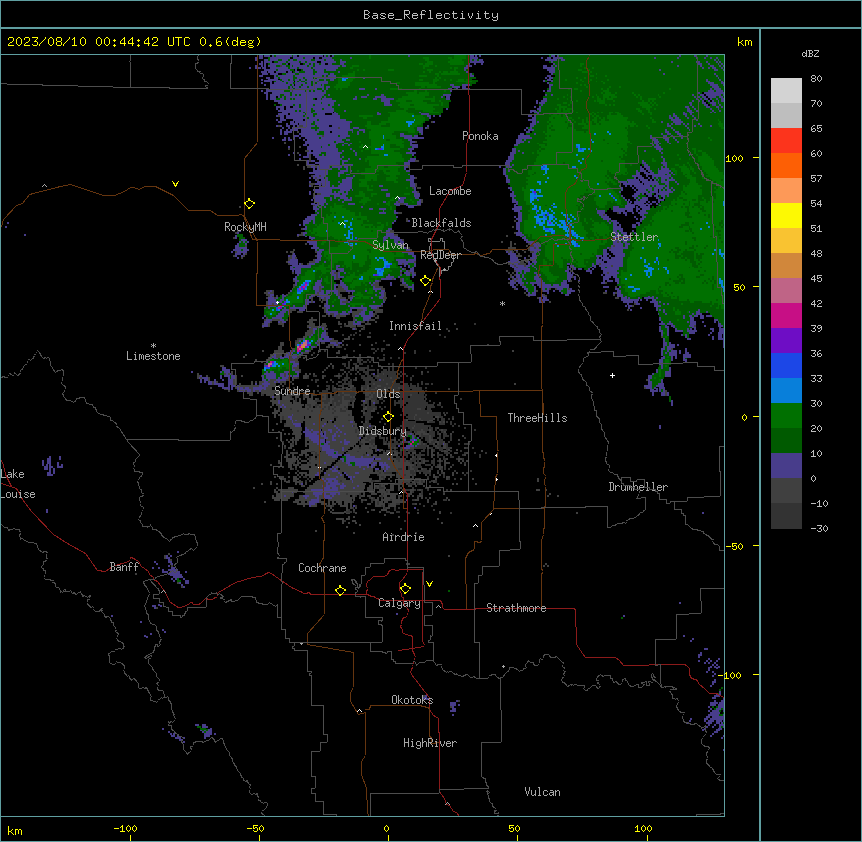This screenshot has height=842, width=862.
Task: Pick the yellow 51-54 dBZ legend swatch
Action: pyautogui.click(x=786, y=216)
